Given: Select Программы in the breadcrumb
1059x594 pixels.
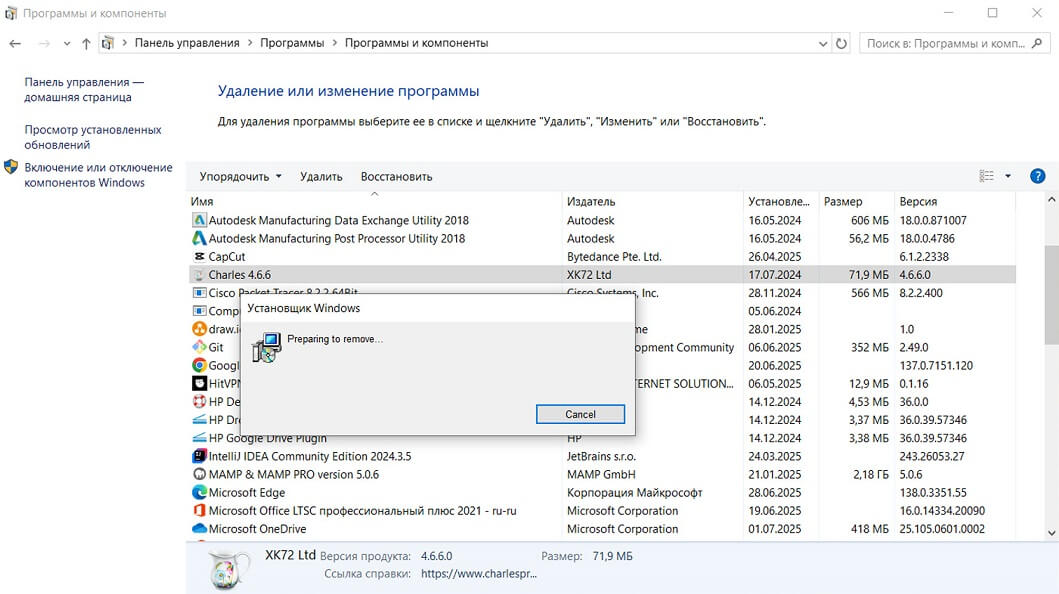Looking at the screenshot, I should pyautogui.click(x=292, y=43).
